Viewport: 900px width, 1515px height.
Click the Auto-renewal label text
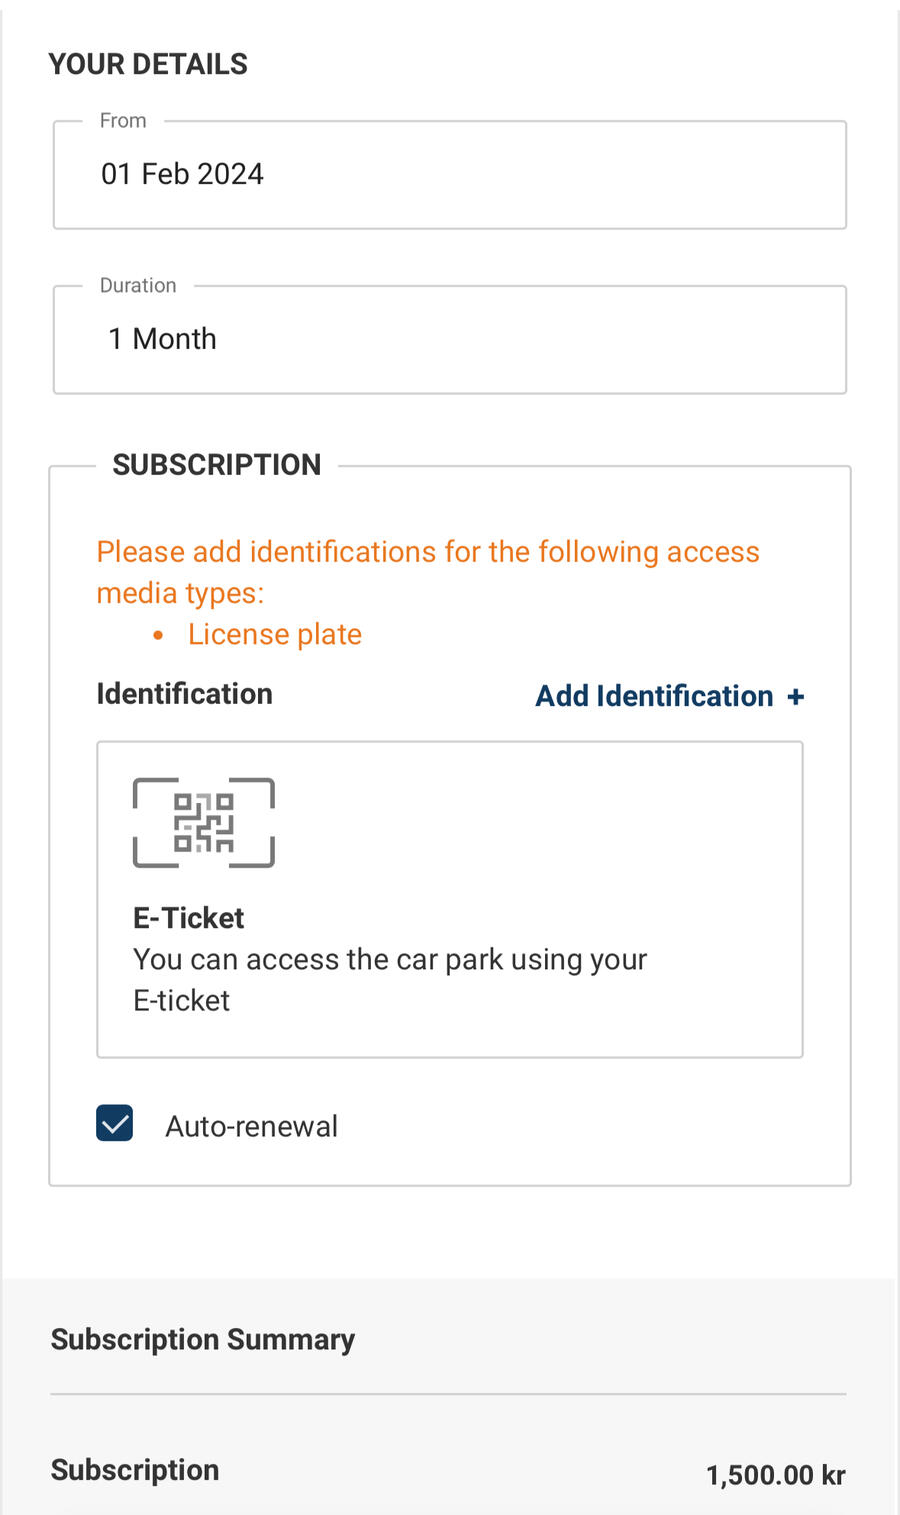[251, 1127]
